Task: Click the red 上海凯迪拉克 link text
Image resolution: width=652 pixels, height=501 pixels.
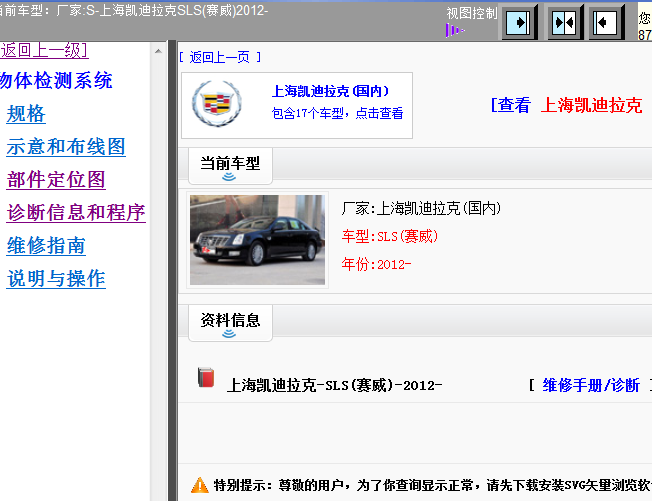Action: pyautogui.click(x=591, y=105)
